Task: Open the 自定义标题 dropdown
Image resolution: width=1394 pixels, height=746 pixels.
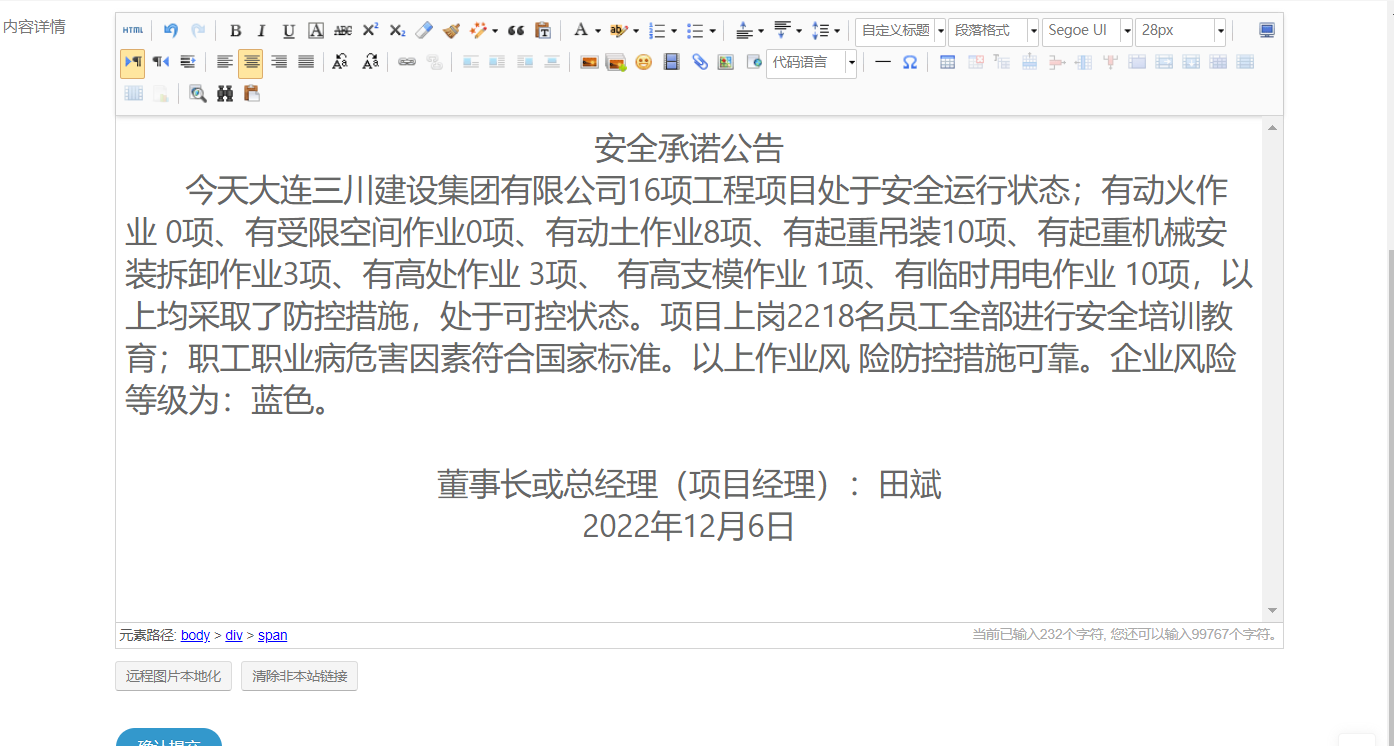Action: [x=901, y=32]
